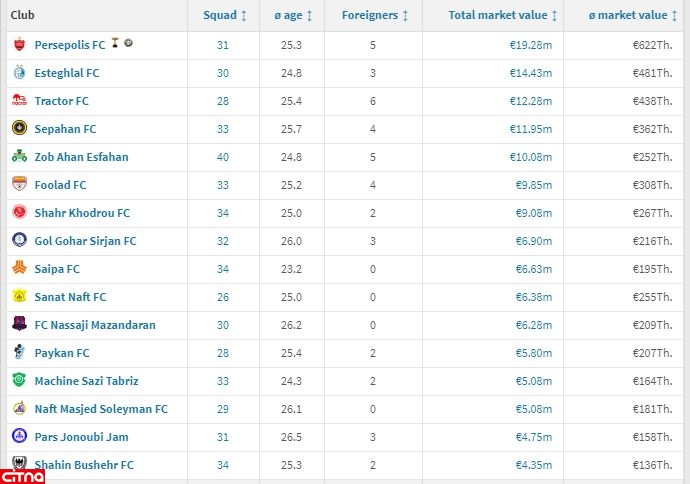Screen dimensions: 690x484
Task: Click the trophy icon beside Persepolis FC
Action: [116, 44]
